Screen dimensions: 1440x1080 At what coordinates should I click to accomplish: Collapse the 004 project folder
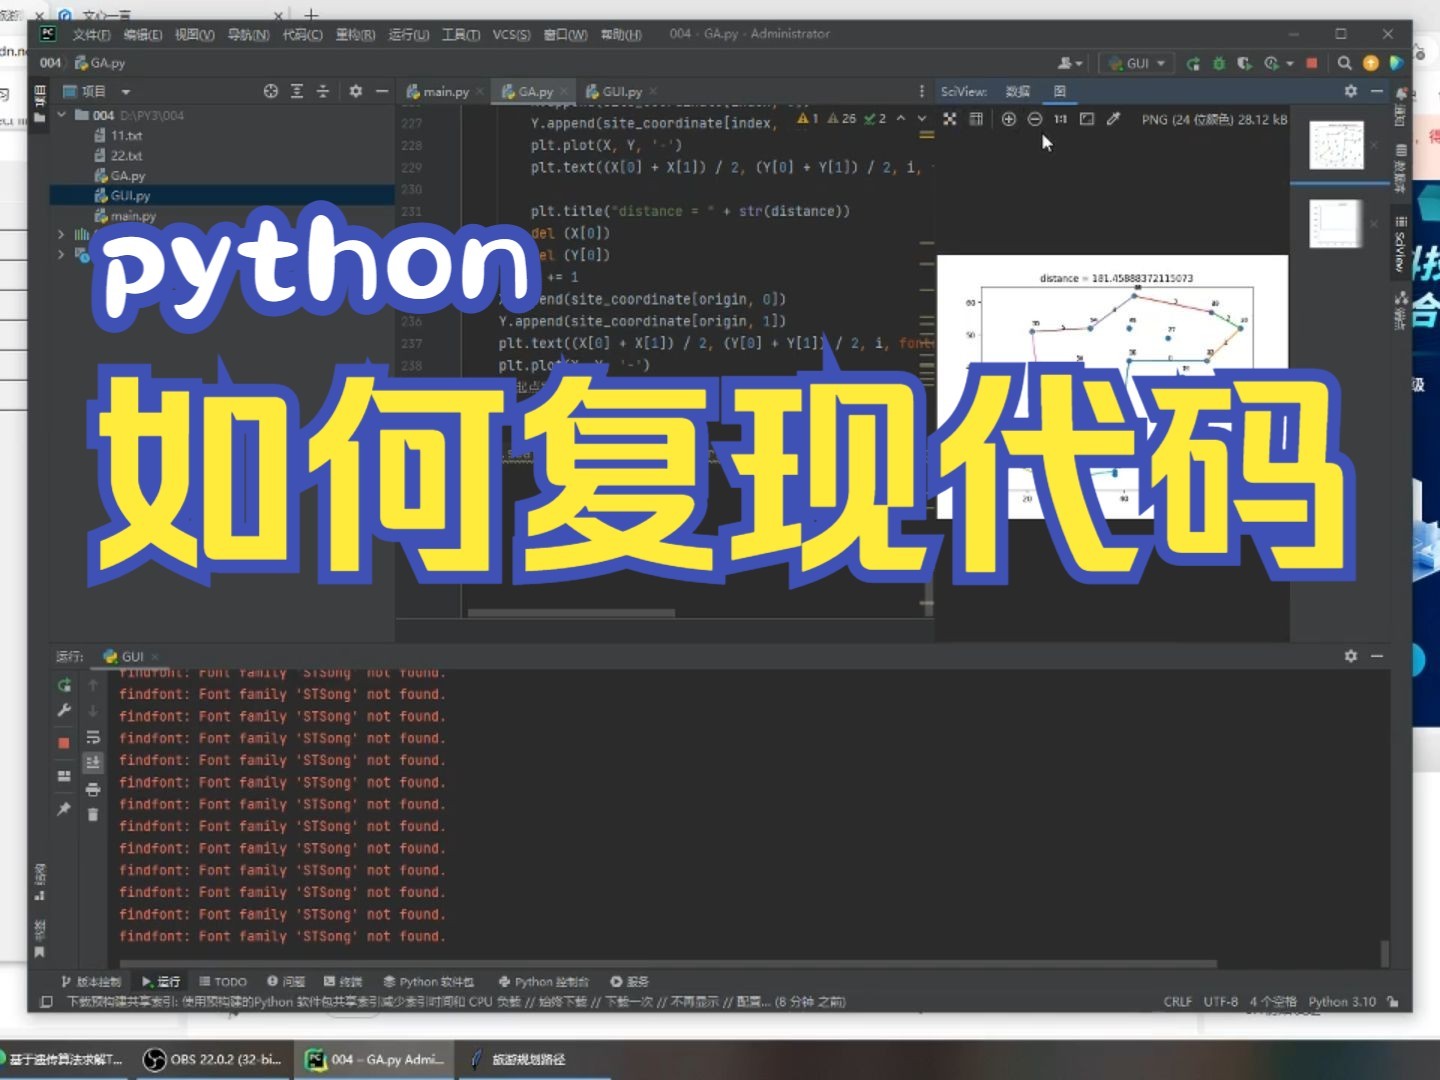pos(61,115)
